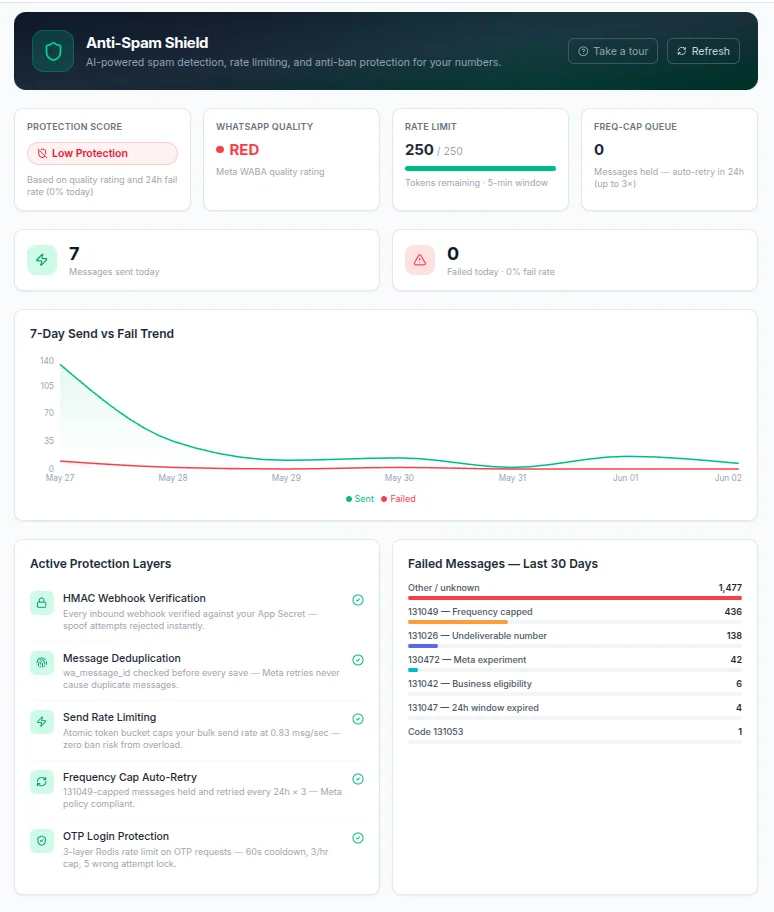Select the Send Rate Limiting title

[109, 717]
